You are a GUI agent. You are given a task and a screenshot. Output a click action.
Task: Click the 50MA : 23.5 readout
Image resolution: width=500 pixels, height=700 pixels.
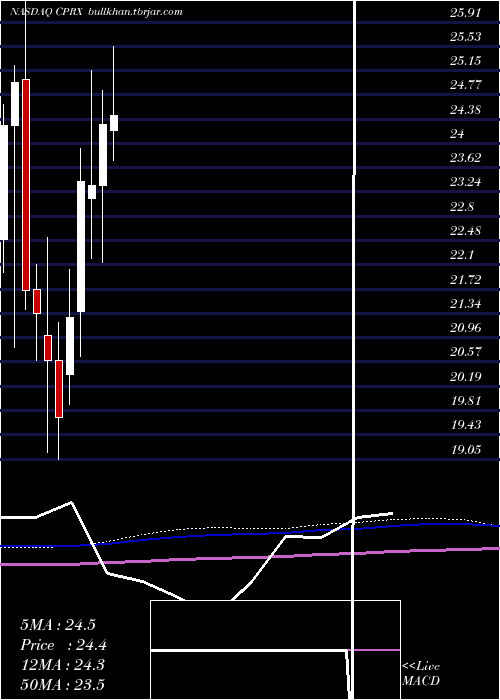(x=62, y=684)
